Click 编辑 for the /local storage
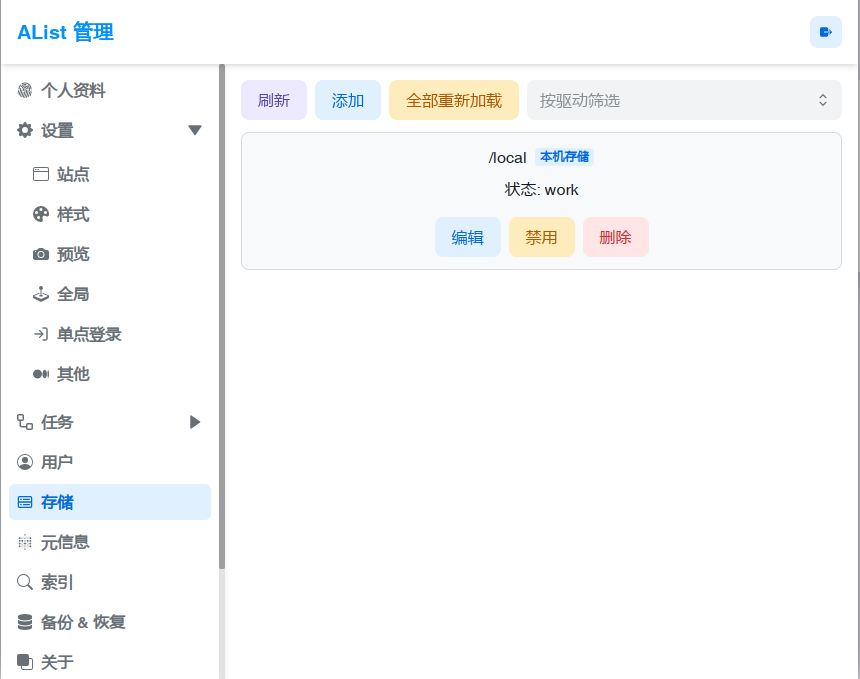860x679 pixels. coord(468,237)
